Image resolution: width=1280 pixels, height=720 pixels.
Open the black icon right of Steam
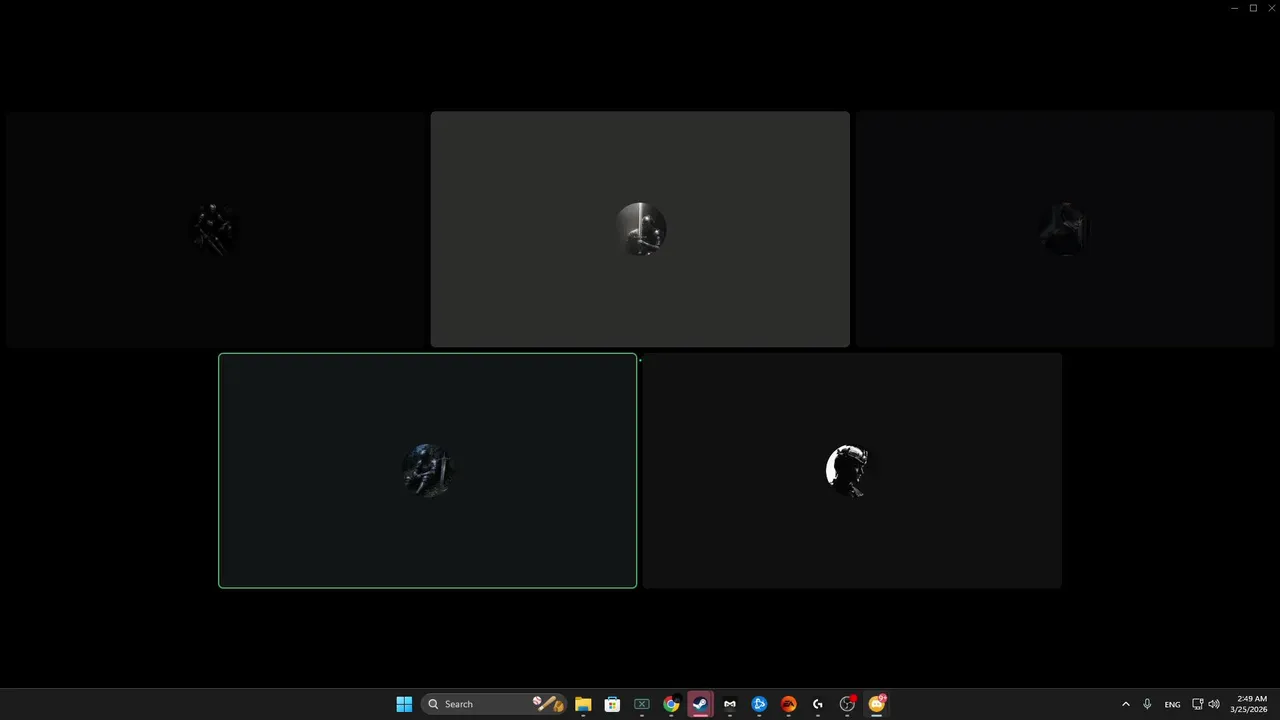pos(730,704)
